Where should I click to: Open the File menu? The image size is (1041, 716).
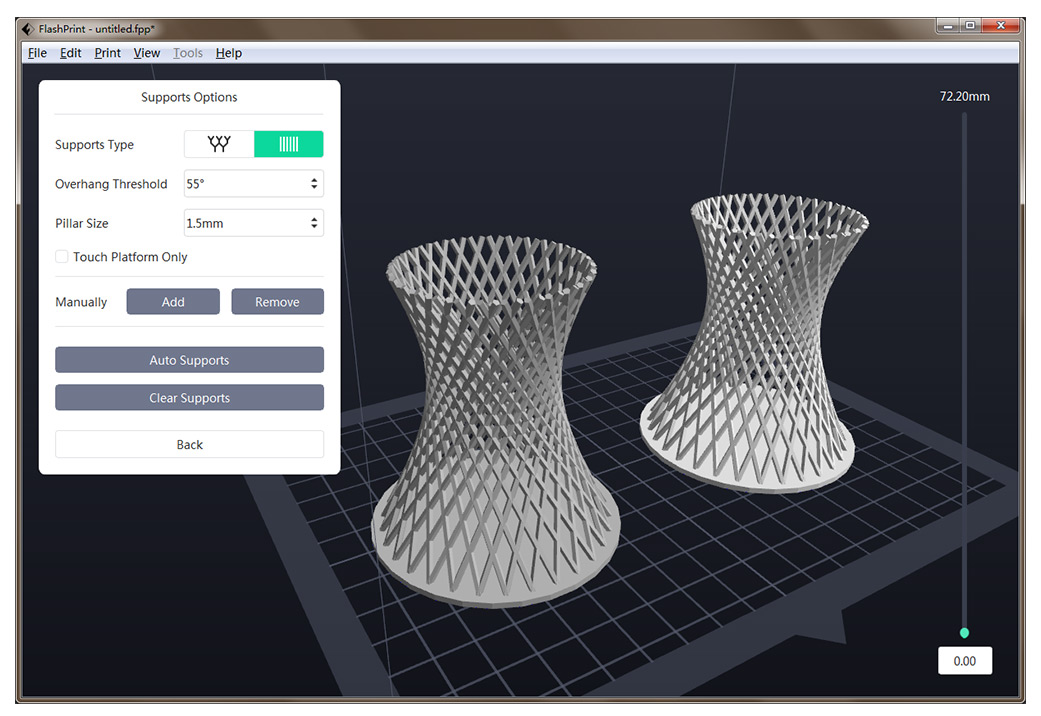pyautogui.click(x=37, y=53)
